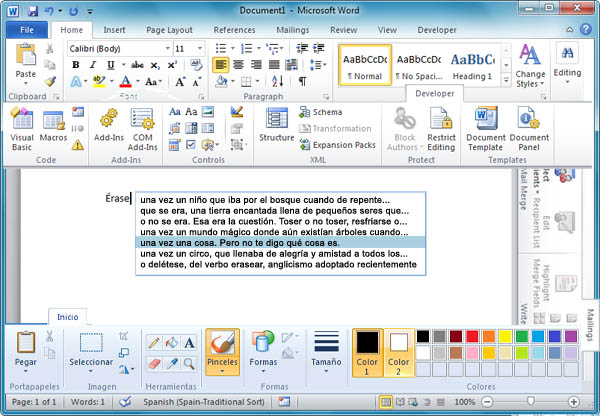
Task: Expand the Paste options arrow
Action: point(26,83)
